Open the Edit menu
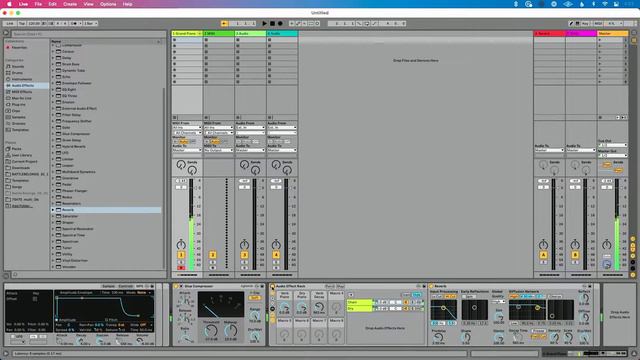640x360 pixels. [52, 4]
